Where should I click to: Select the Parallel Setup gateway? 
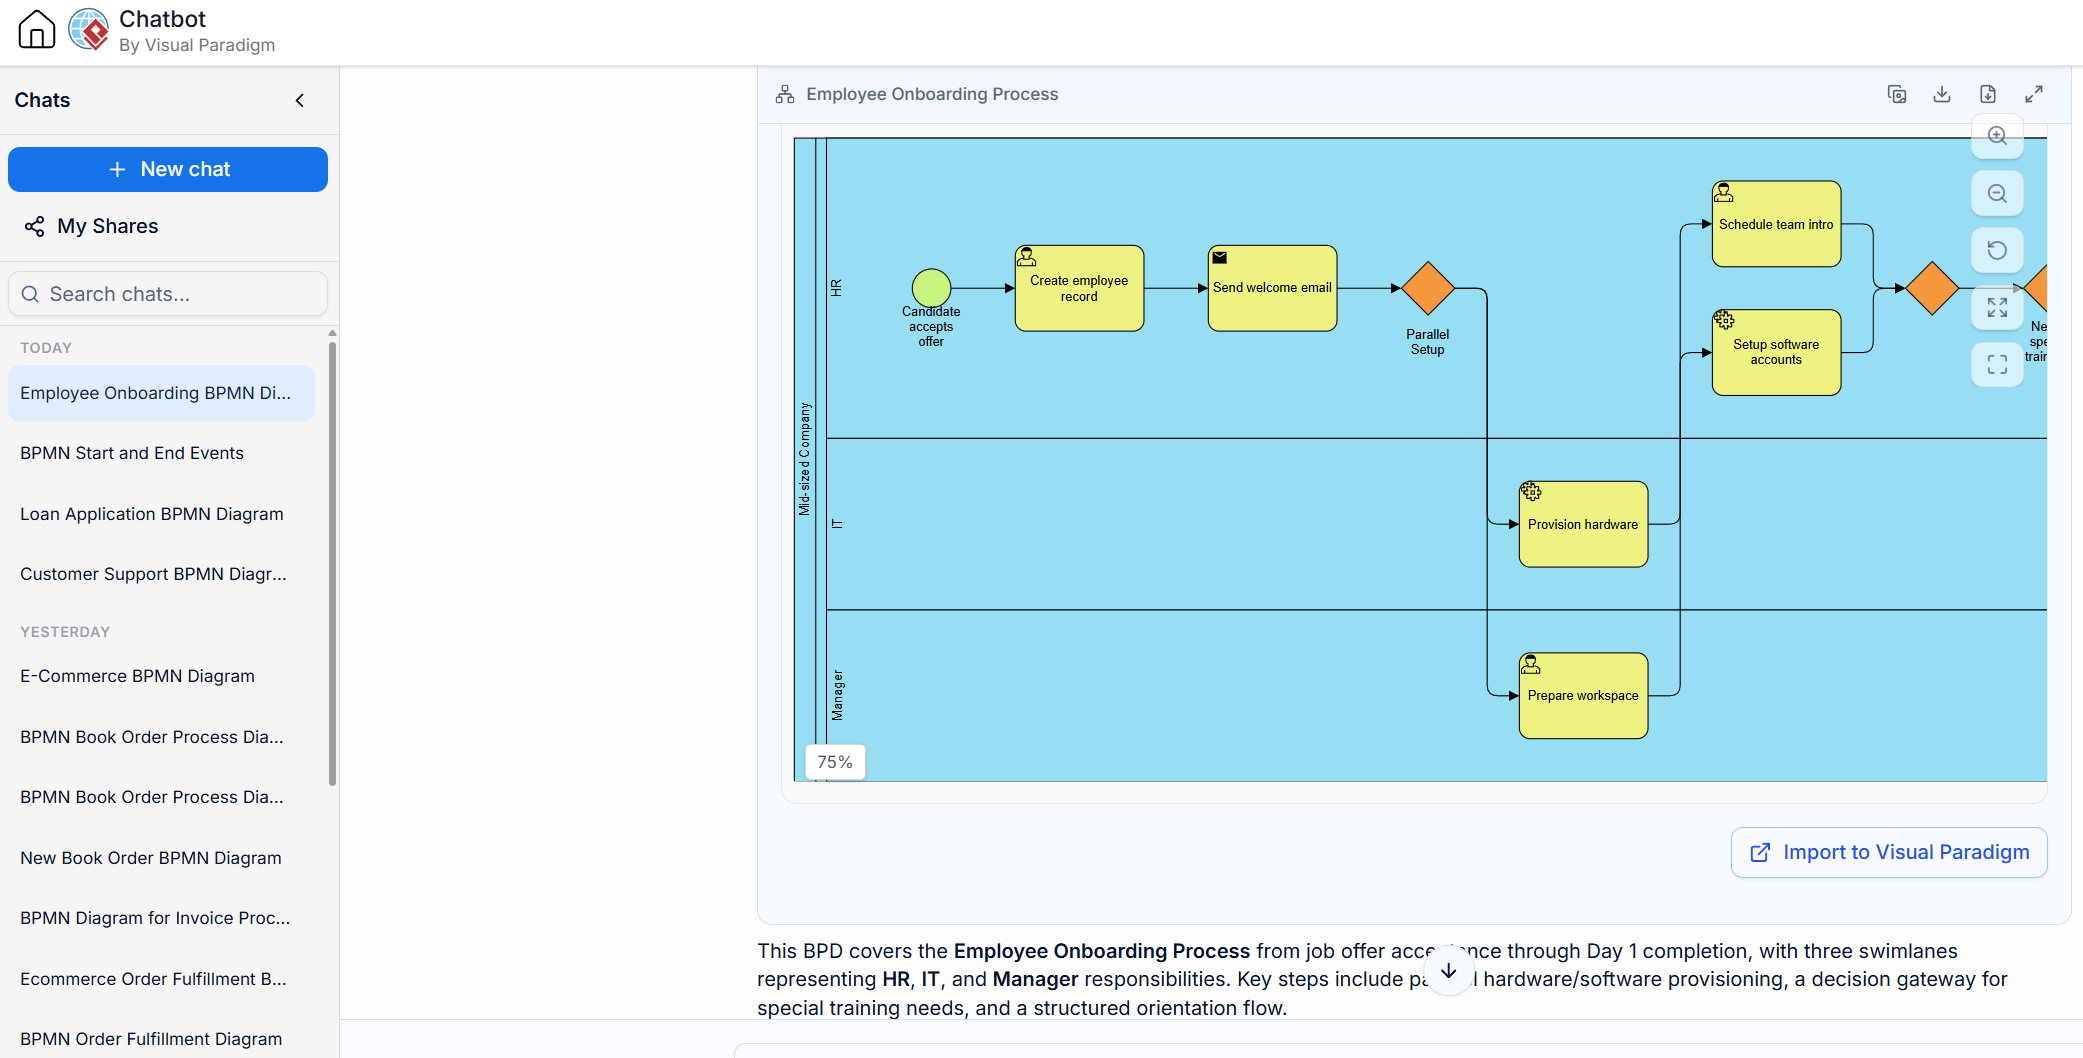point(1428,288)
